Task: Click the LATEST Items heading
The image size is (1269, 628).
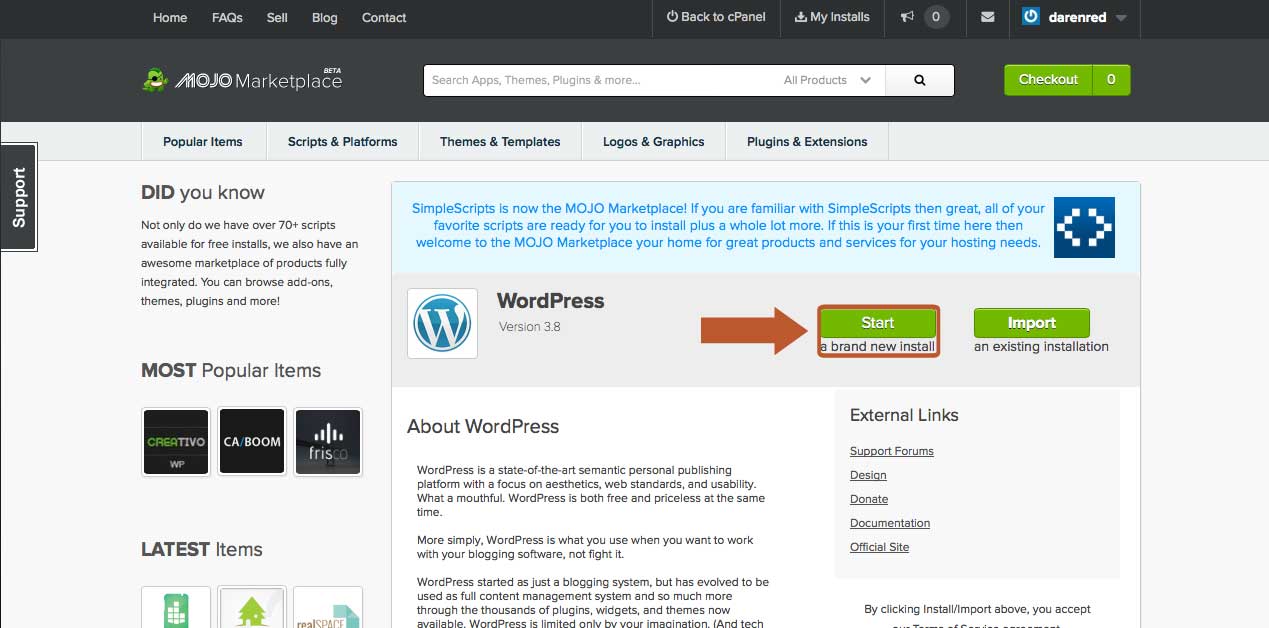Action: [202, 549]
